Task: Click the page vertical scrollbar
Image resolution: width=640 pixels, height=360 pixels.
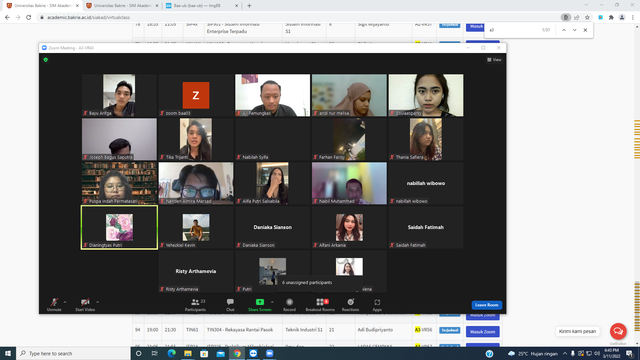Action: pyautogui.click(x=637, y=184)
